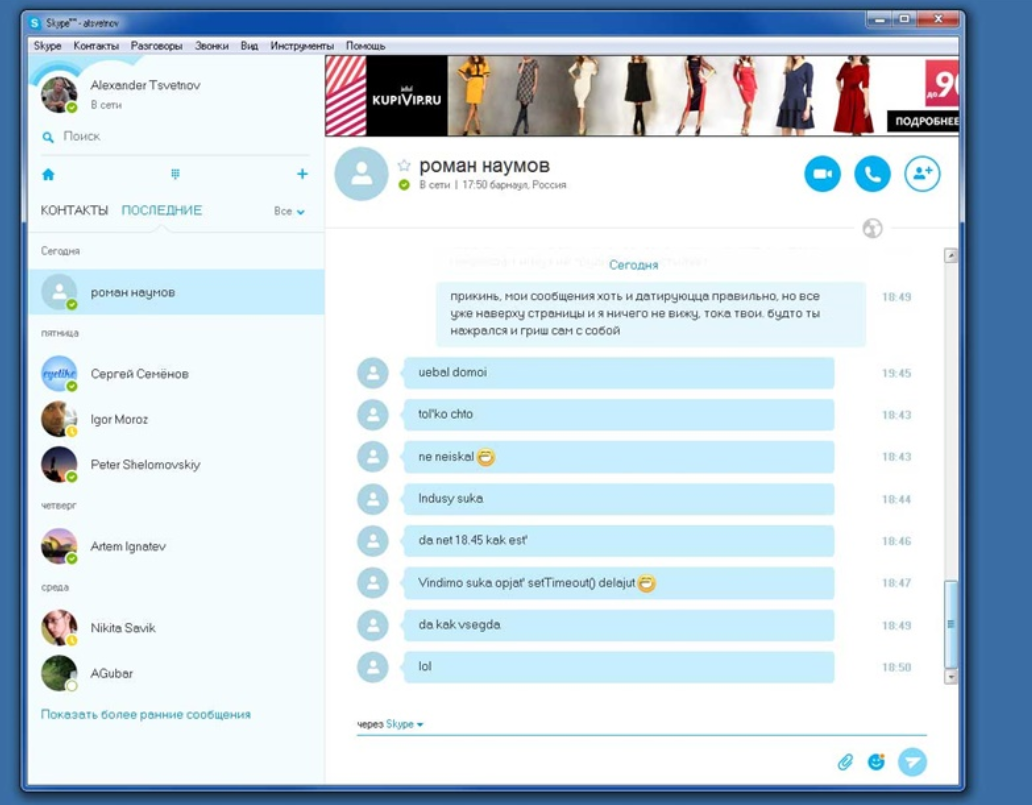Click the red dress in the ad banner

pos(853,95)
